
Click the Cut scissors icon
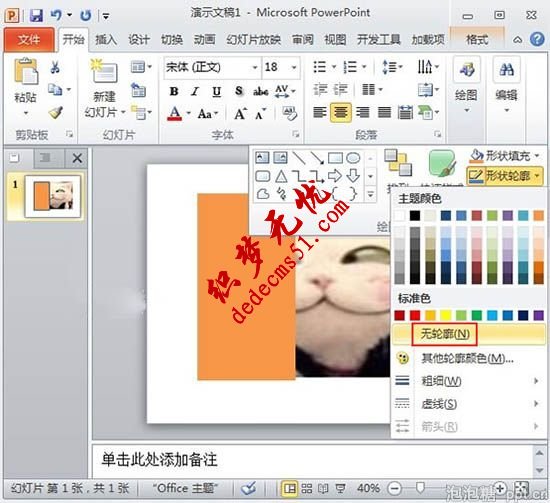(x=55, y=67)
